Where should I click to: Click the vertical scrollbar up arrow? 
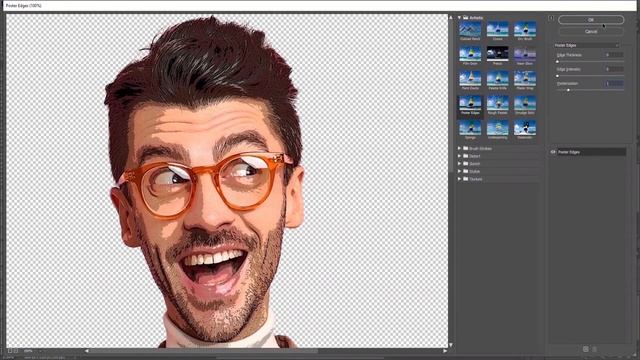(451, 18)
